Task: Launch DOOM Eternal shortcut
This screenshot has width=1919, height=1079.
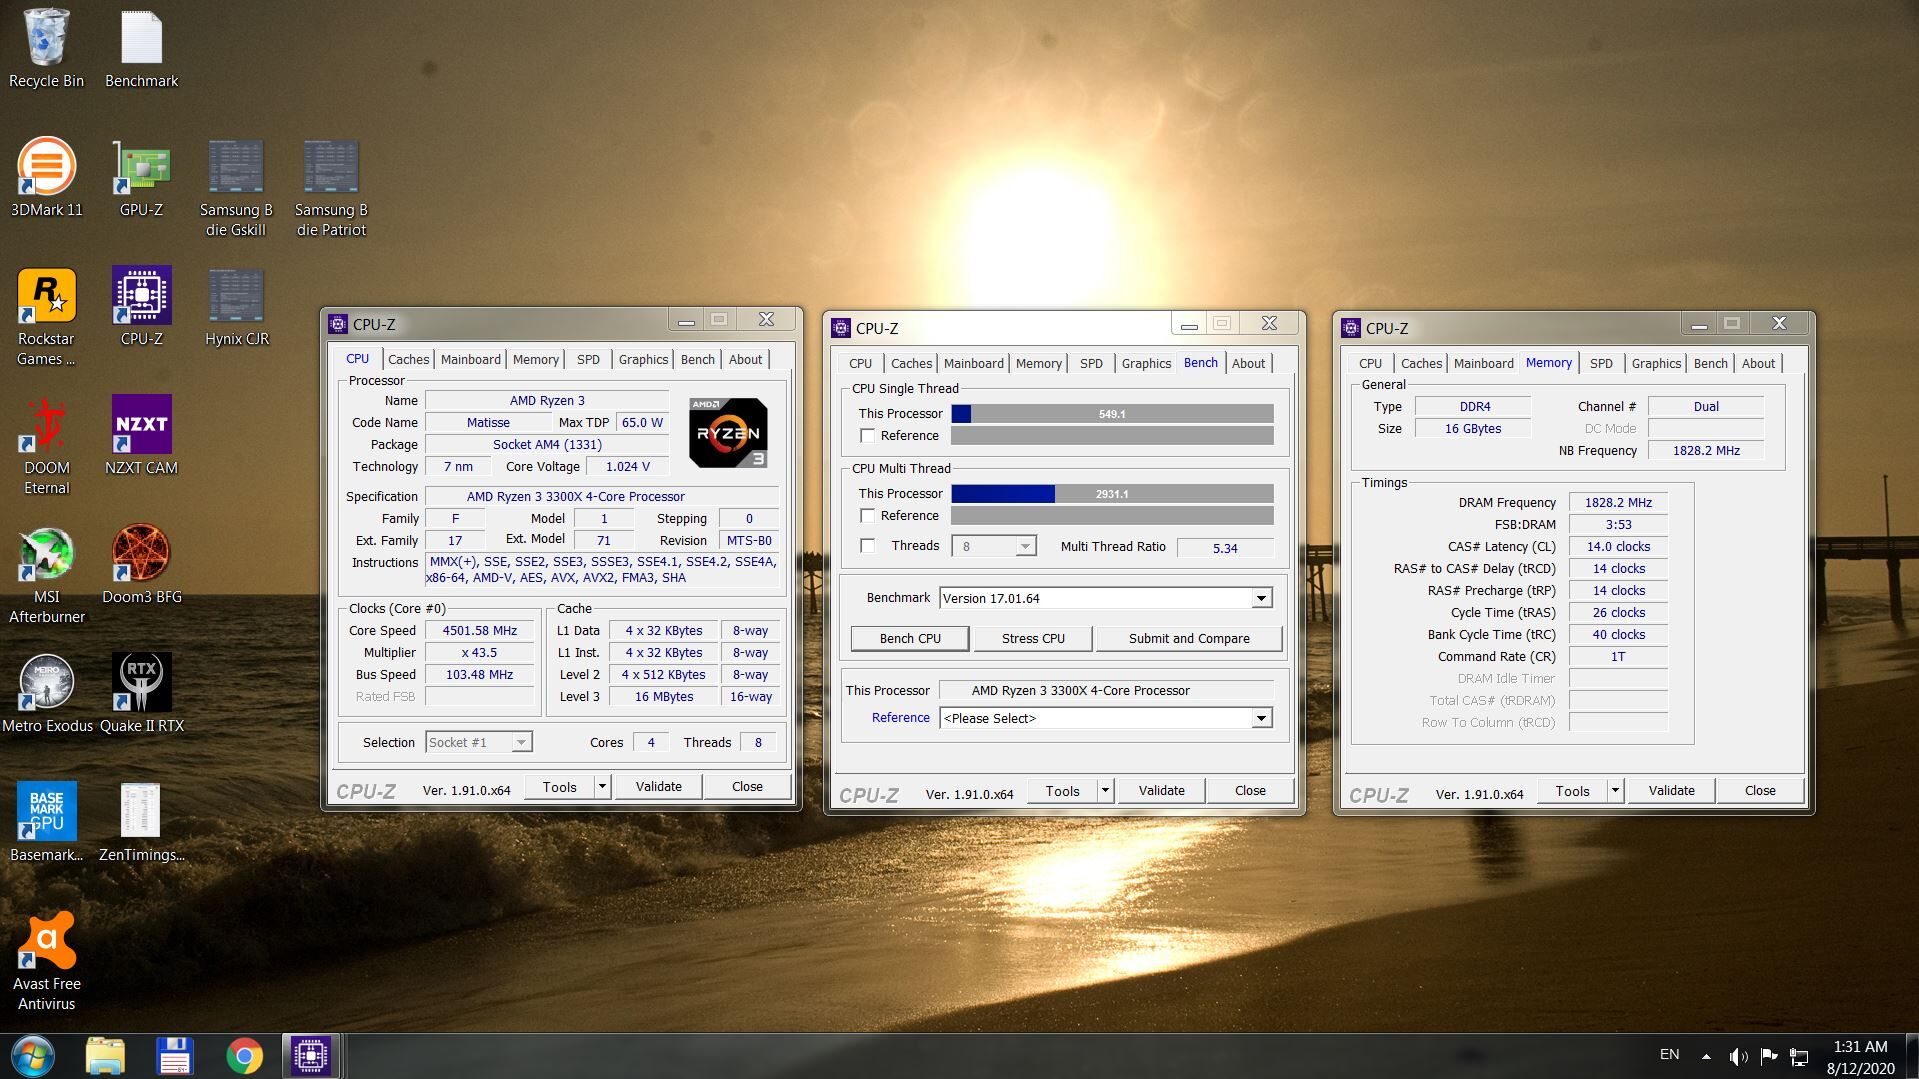Action: coord(46,445)
